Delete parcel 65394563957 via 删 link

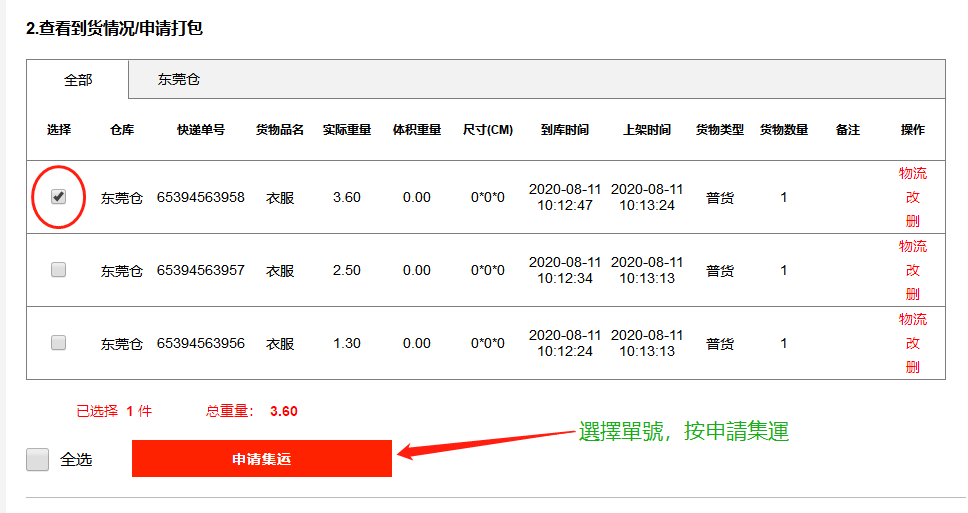click(x=912, y=294)
